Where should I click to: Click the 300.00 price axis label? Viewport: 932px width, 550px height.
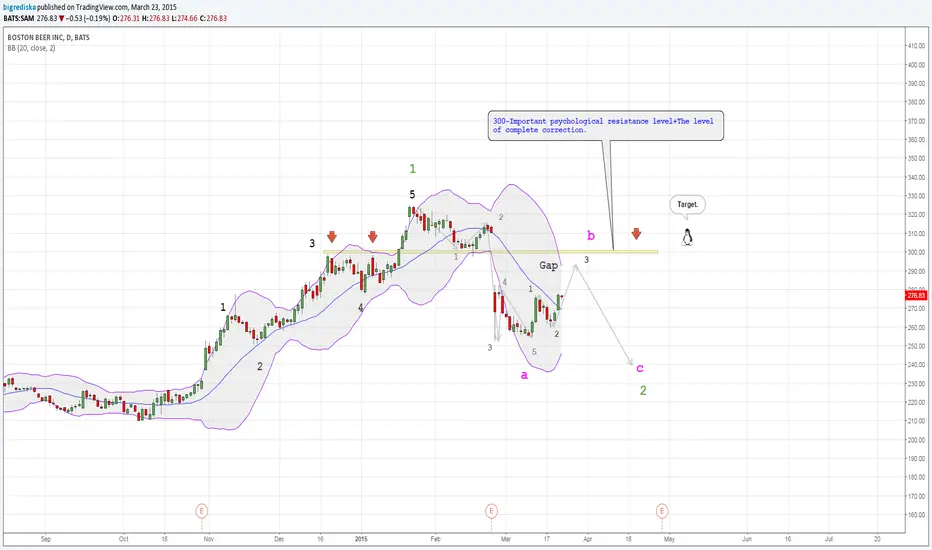(916, 252)
